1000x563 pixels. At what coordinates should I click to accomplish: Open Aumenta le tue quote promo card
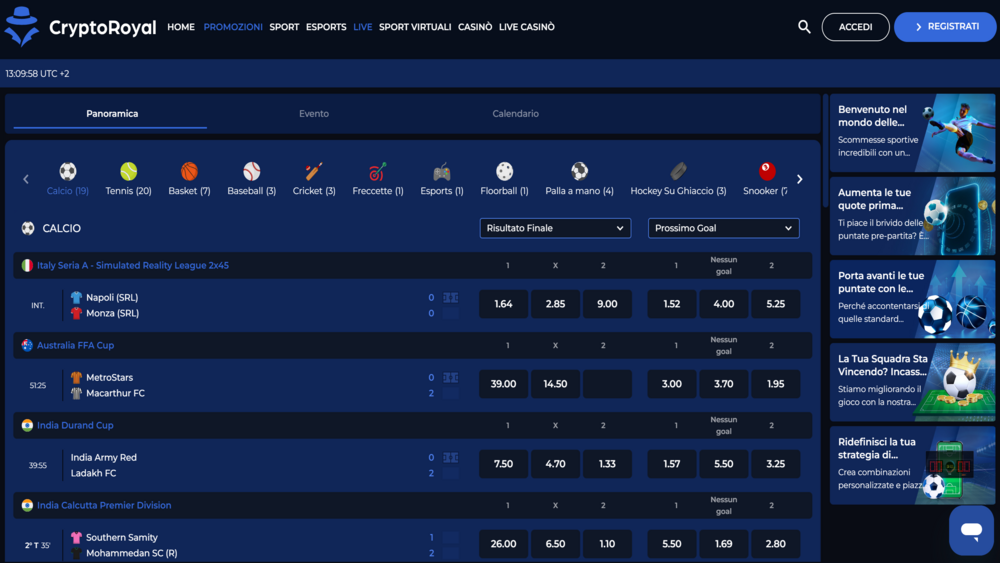click(912, 216)
